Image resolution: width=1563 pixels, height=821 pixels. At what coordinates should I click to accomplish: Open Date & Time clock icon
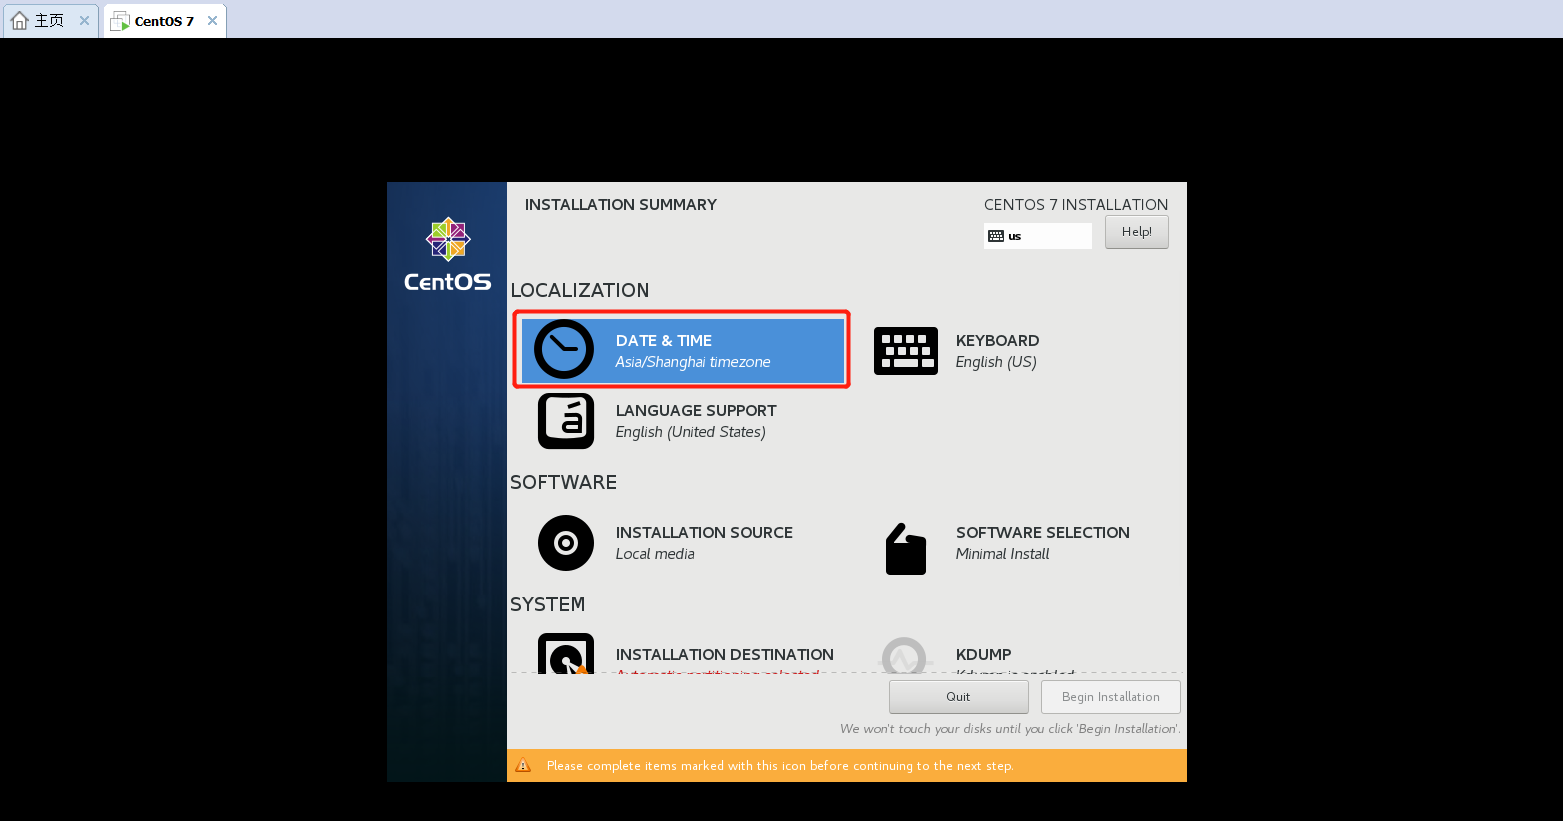[564, 349]
